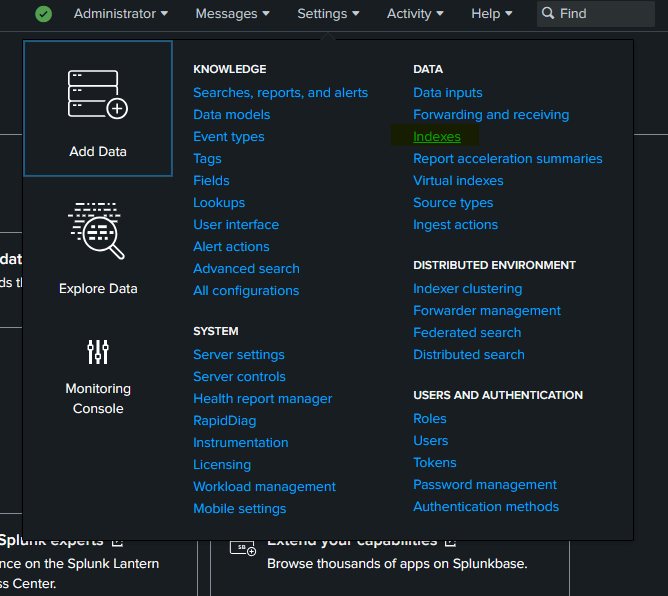Expand the Administrator dropdown
Viewport: 668px width, 596px height.
pos(121,14)
